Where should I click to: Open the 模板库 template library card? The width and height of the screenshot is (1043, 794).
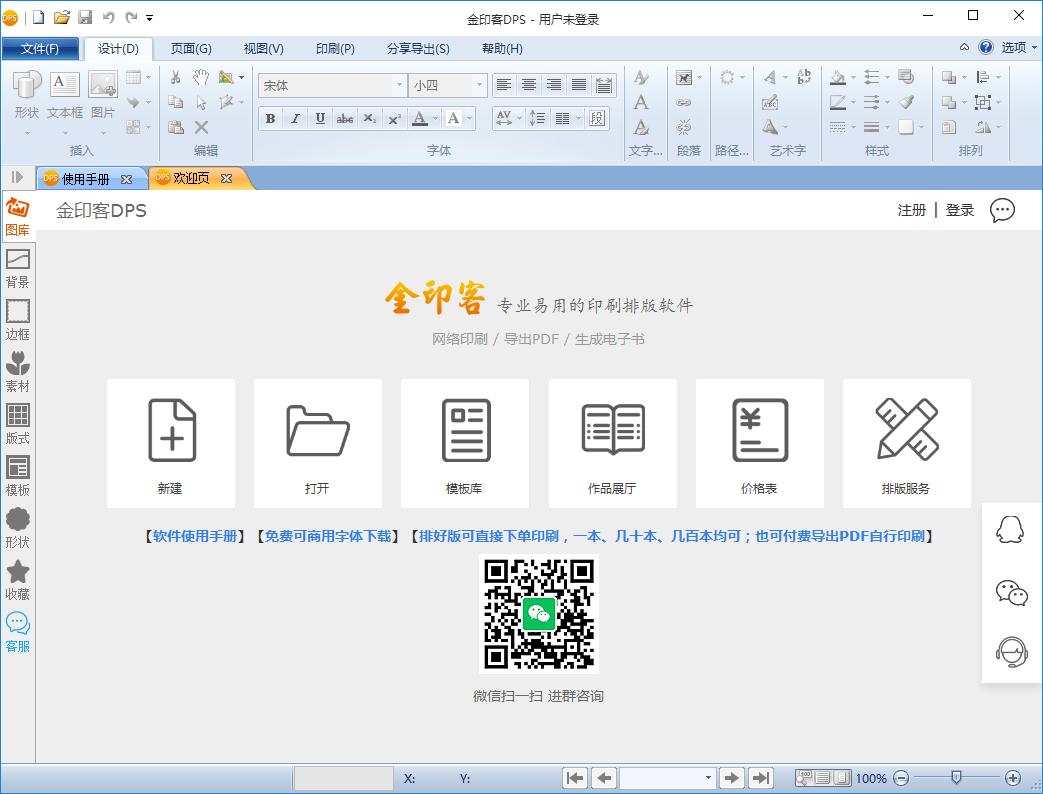click(465, 444)
